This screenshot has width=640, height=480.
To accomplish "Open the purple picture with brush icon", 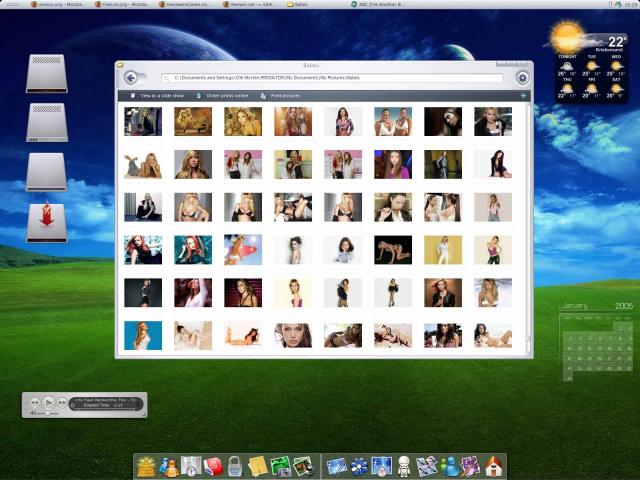I will click(x=471, y=467).
